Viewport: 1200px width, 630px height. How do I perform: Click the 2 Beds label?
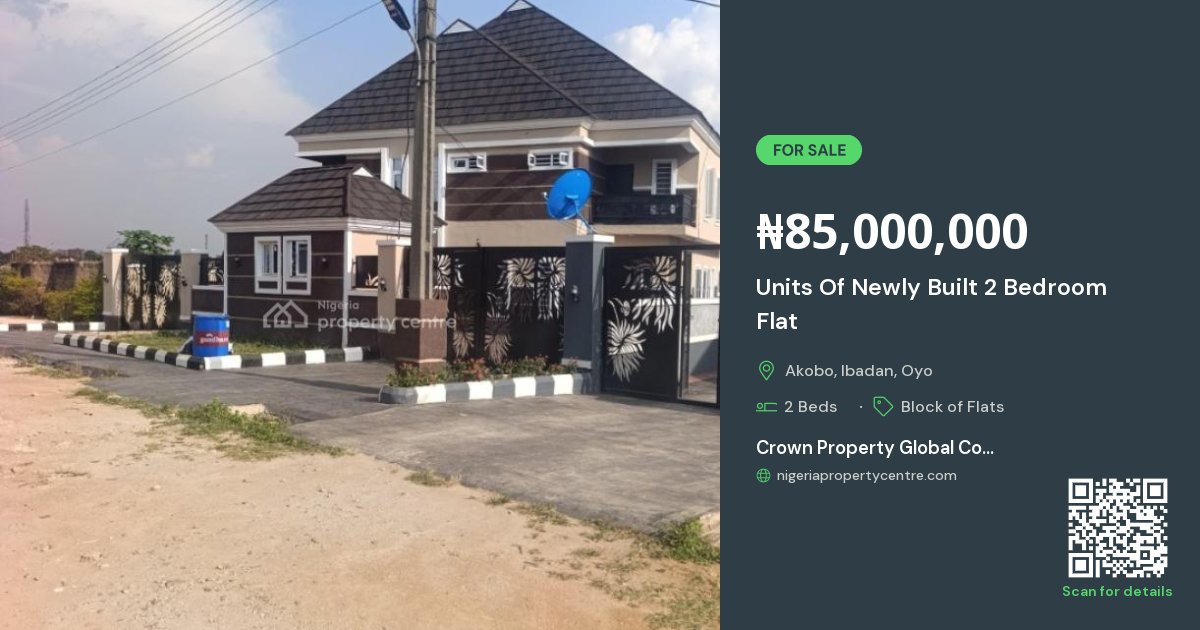pos(810,407)
